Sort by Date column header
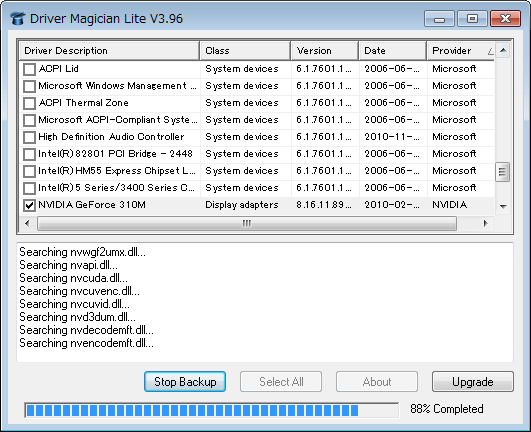This screenshot has width=531, height=432. point(393,51)
